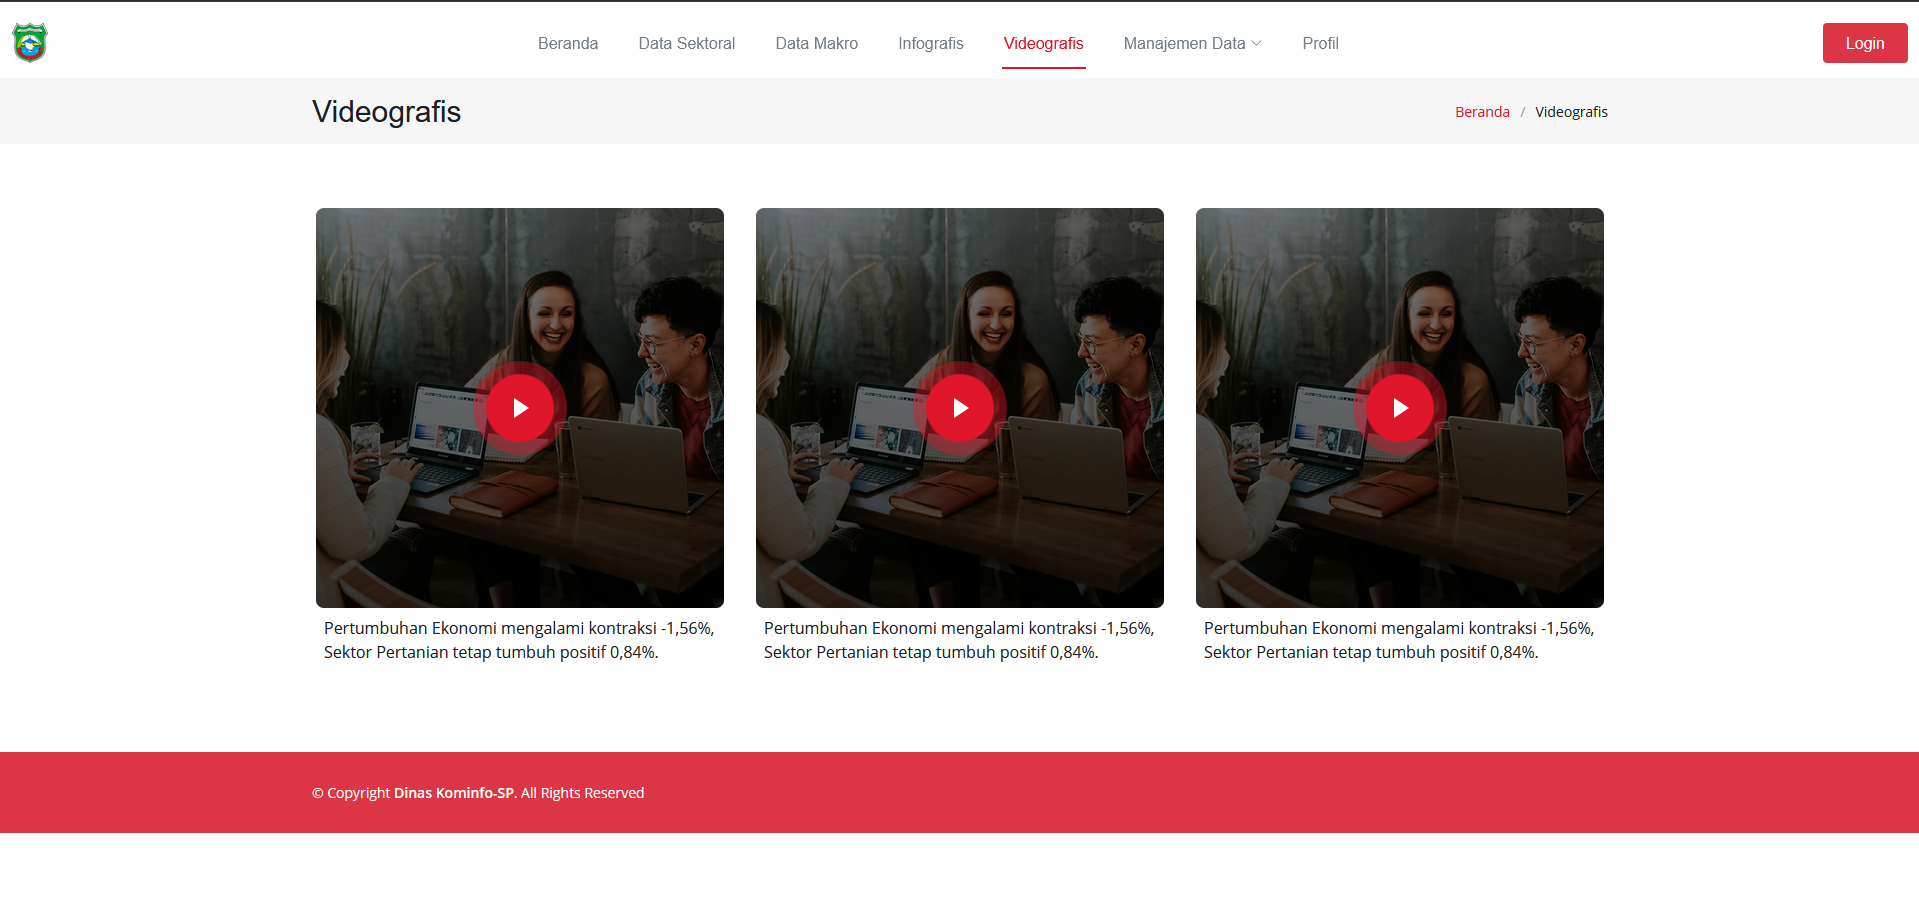Click the Videografis breadcrumb text
Viewport: 1919px width, 919px height.
tap(1571, 112)
